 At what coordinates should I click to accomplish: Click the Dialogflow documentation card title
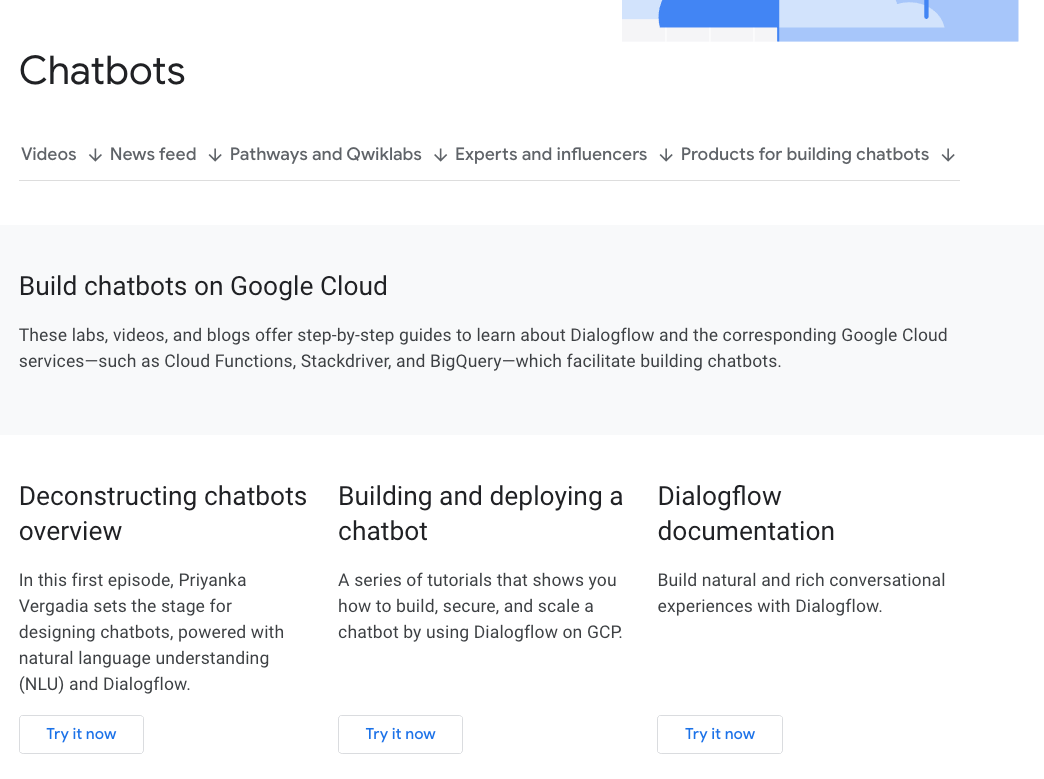(x=745, y=513)
